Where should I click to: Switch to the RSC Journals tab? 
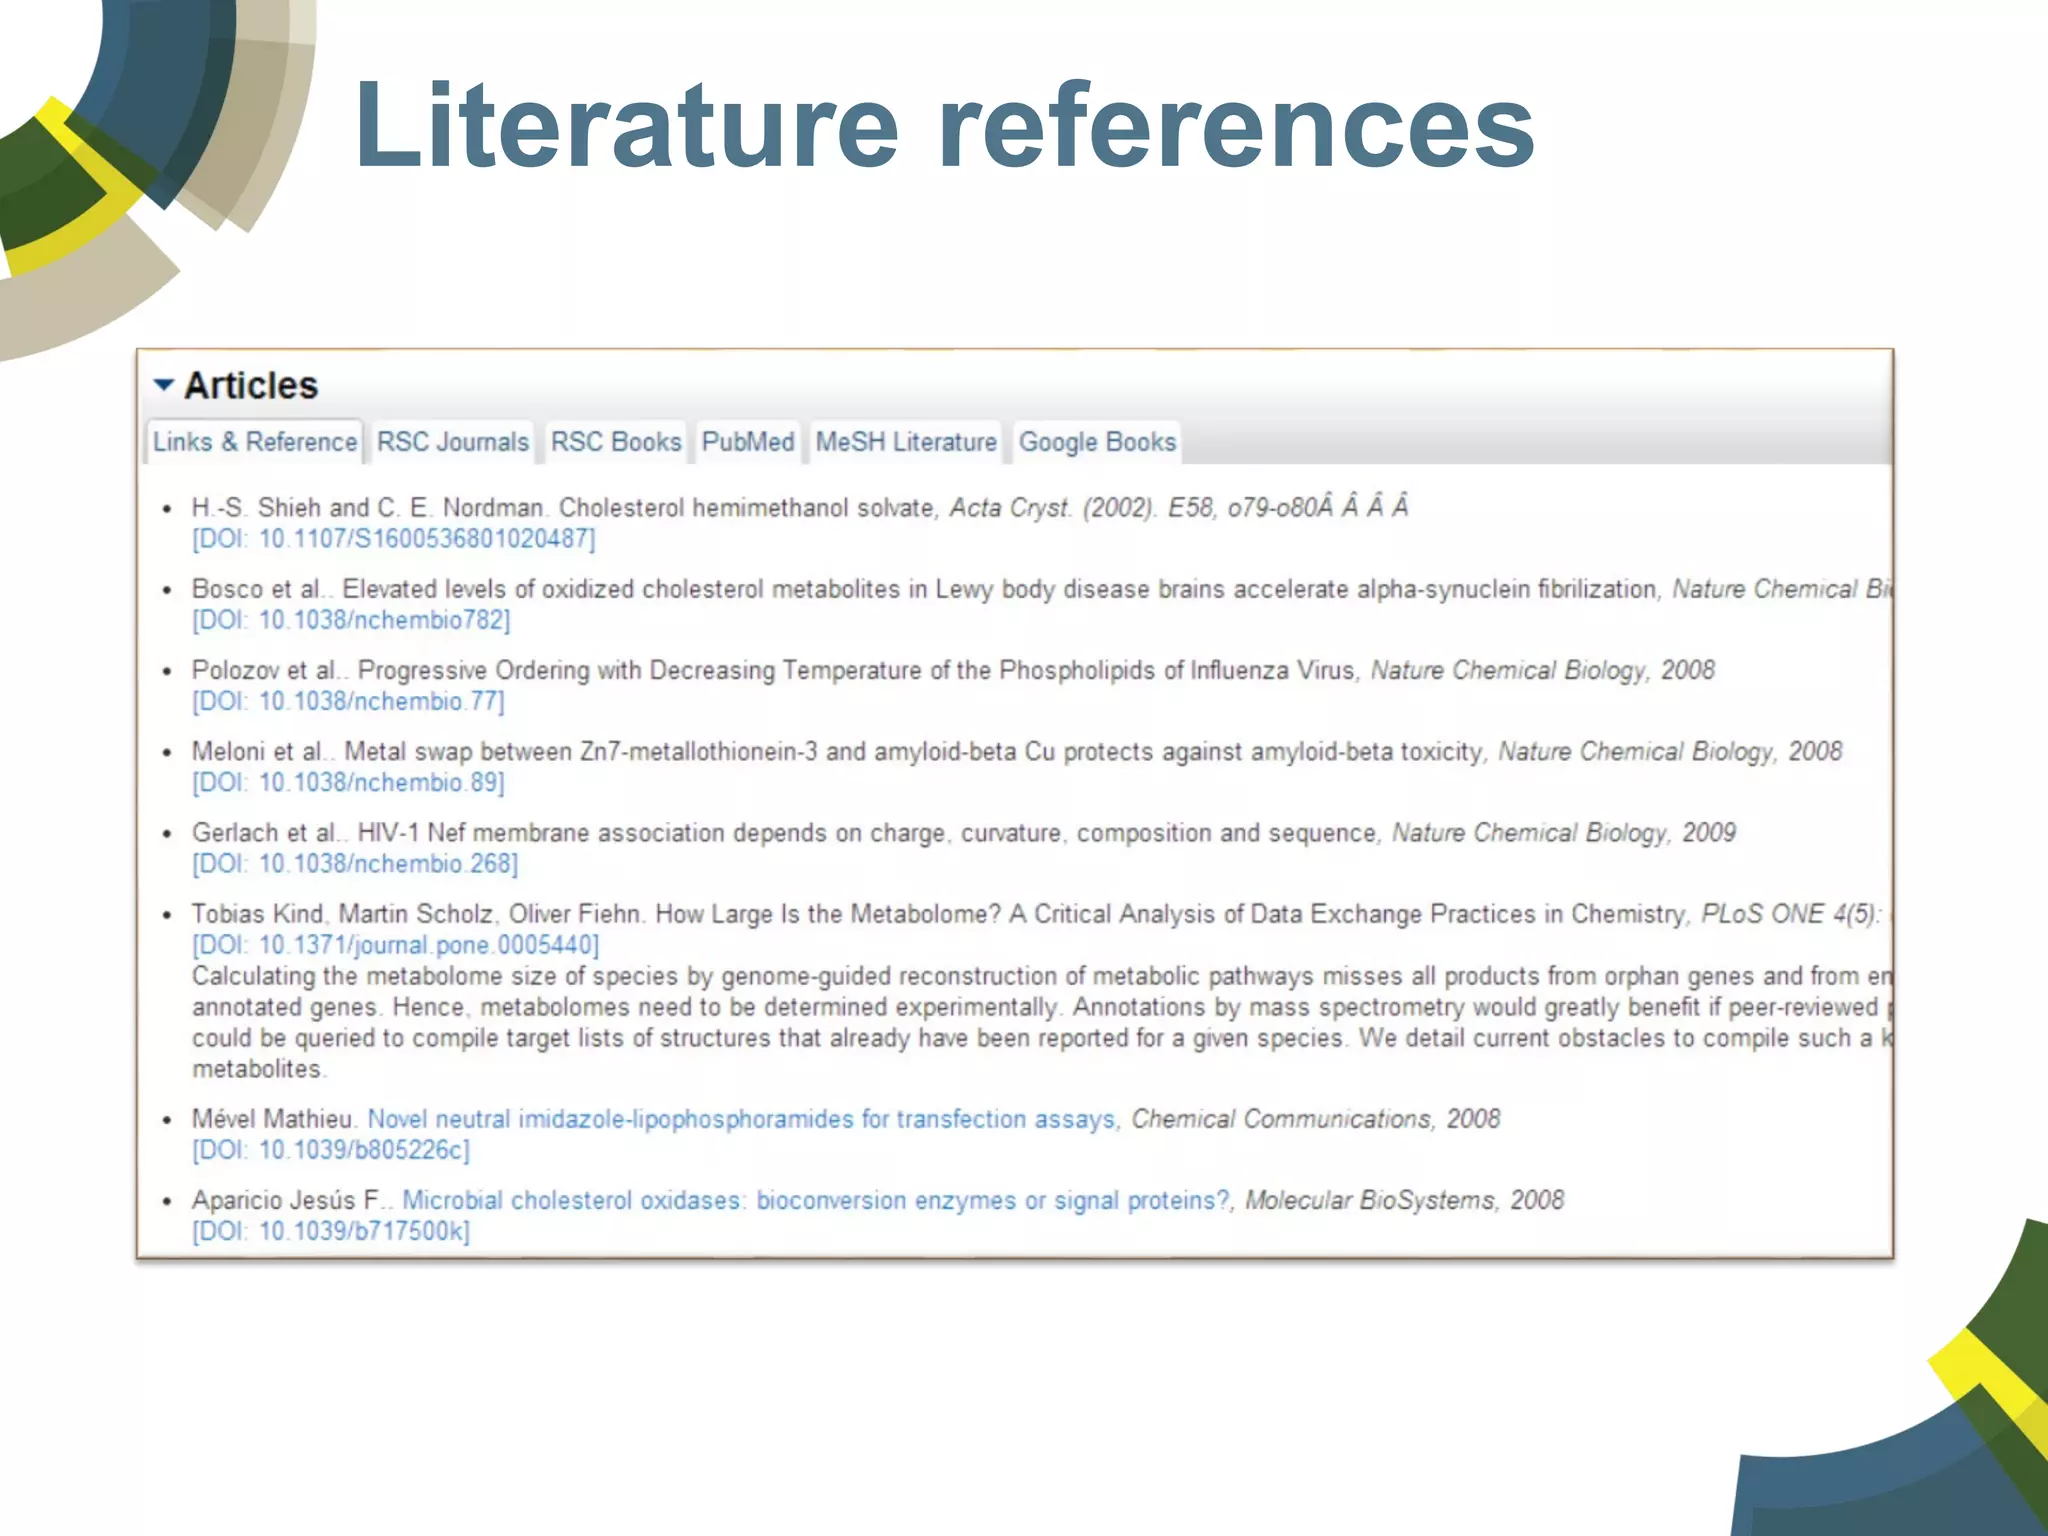click(453, 442)
